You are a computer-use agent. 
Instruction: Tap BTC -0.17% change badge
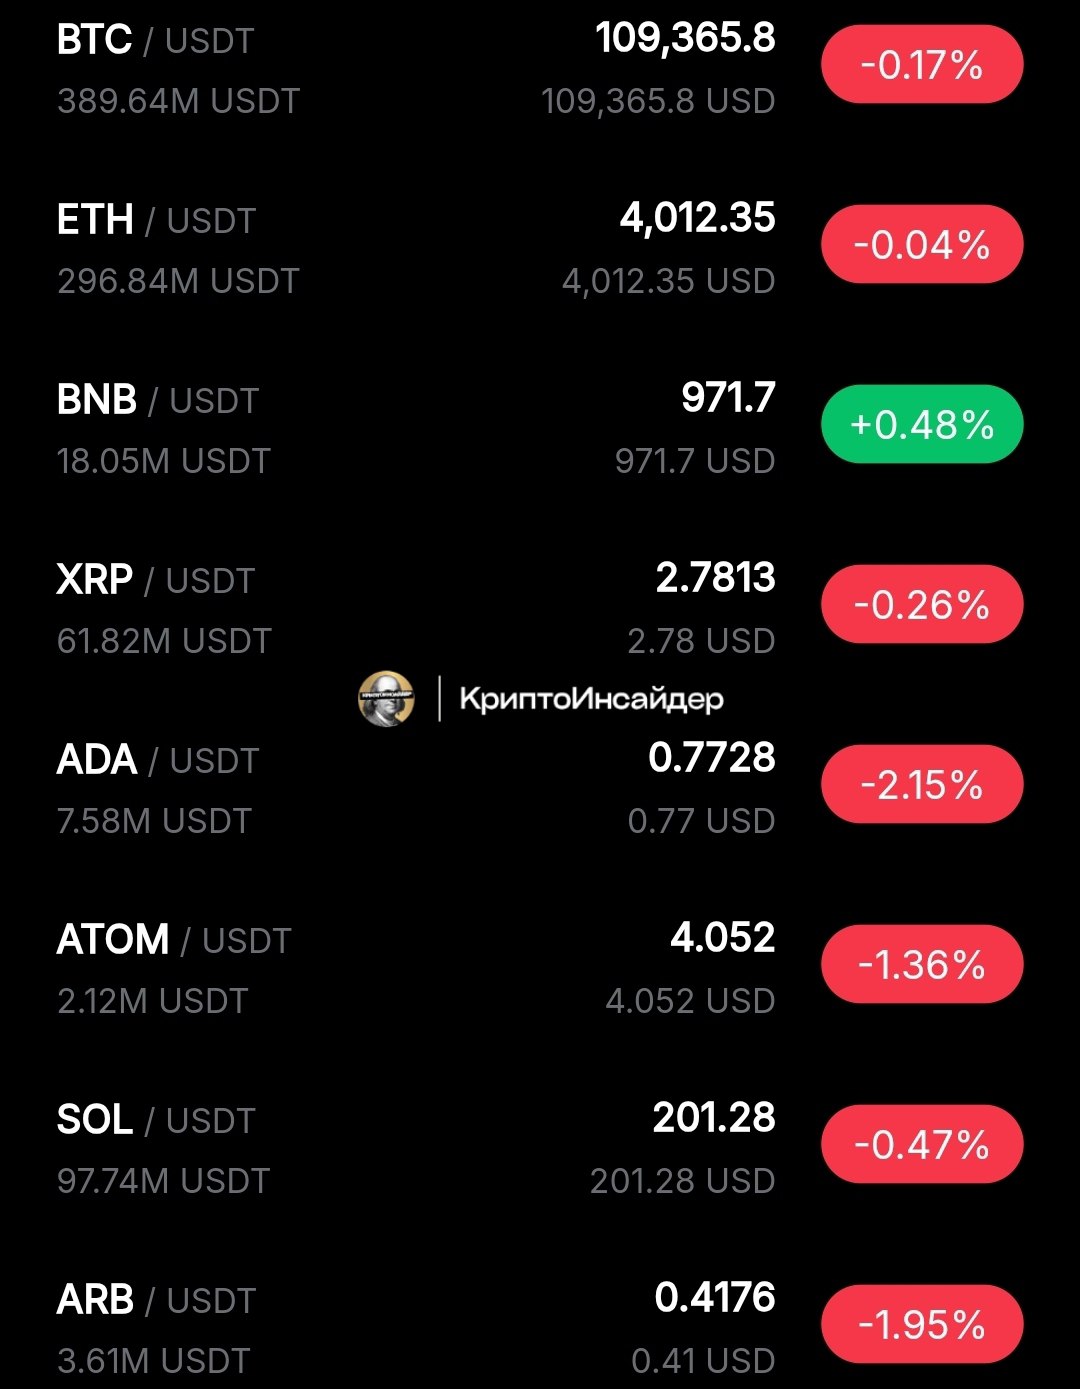pyautogui.click(x=922, y=65)
